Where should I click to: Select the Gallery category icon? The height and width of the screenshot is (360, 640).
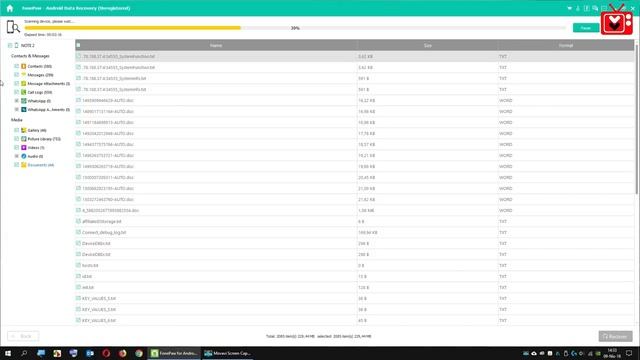[24, 130]
